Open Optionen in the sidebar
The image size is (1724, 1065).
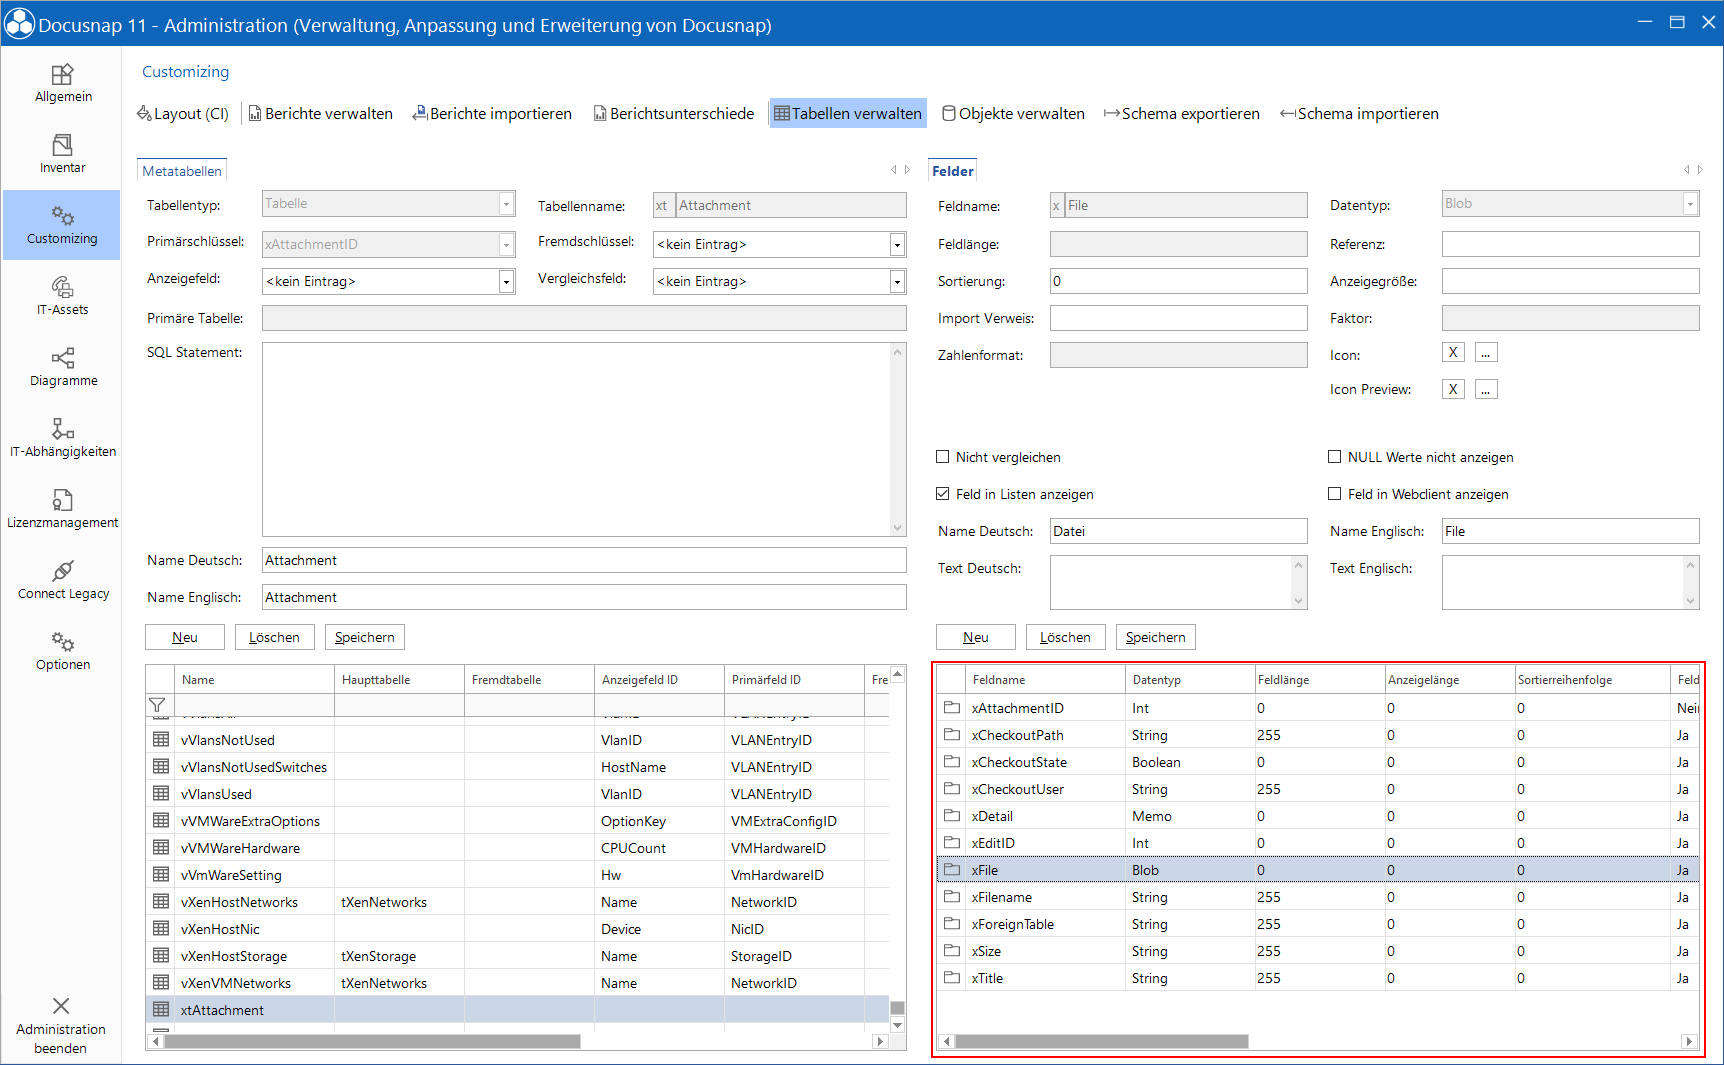[x=62, y=651]
